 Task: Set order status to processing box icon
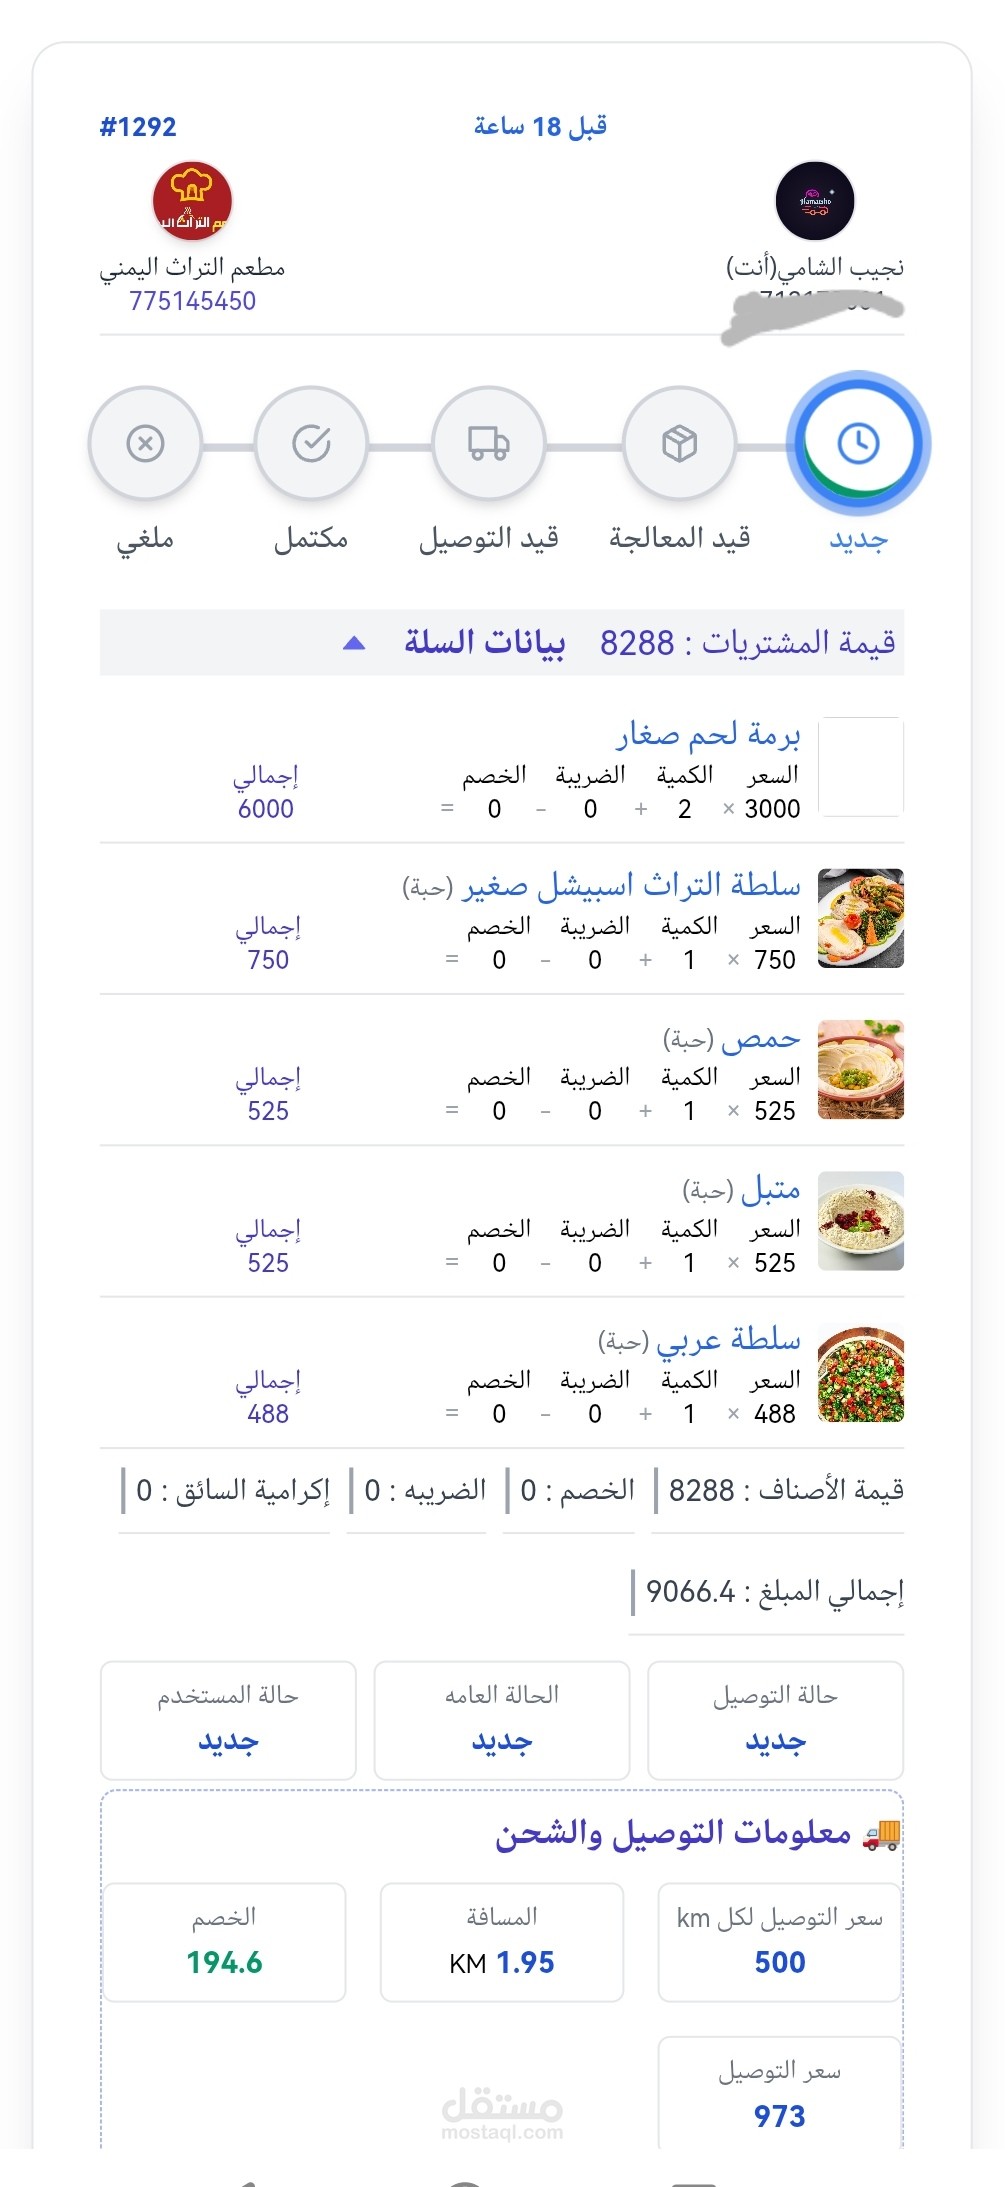(x=679, y=443)
